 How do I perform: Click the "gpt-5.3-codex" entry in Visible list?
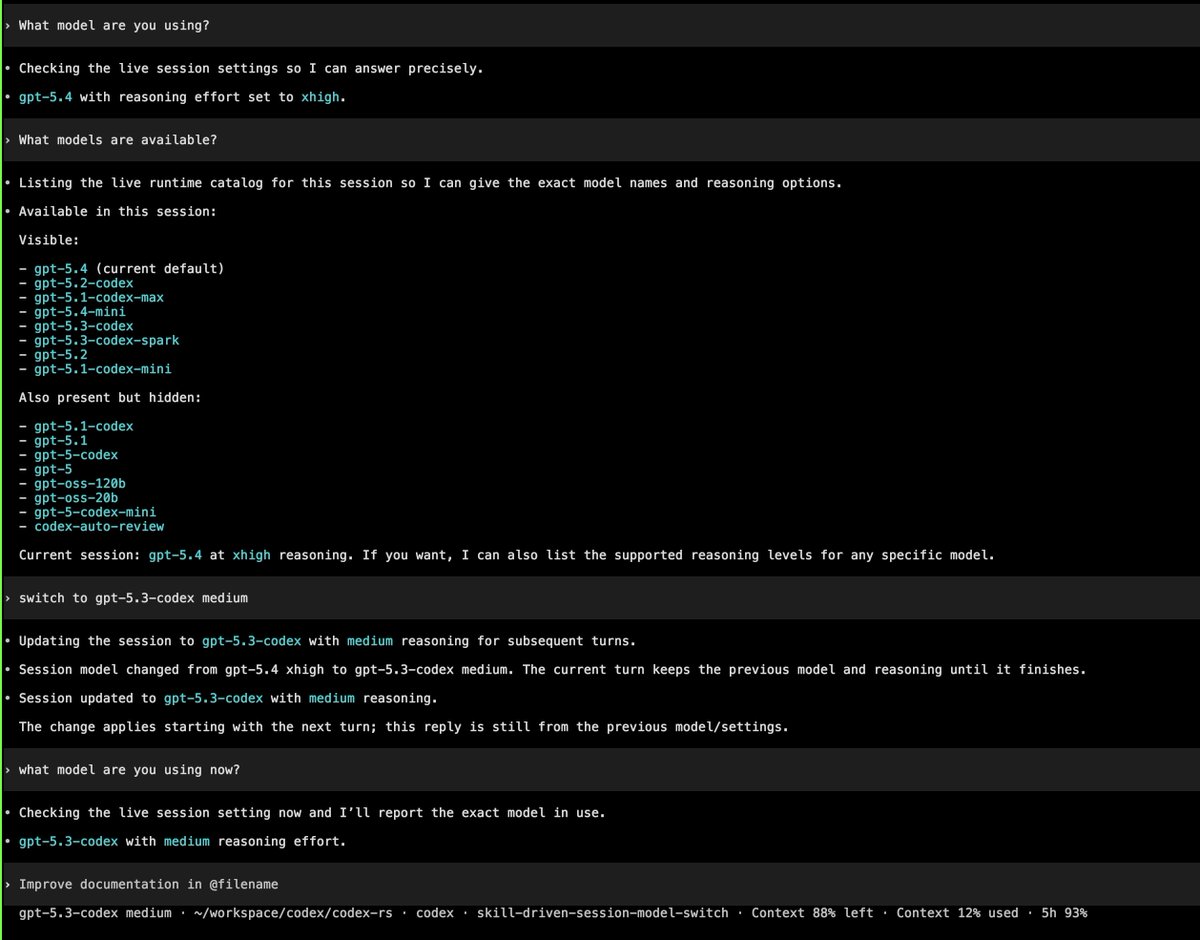(83, 326)
